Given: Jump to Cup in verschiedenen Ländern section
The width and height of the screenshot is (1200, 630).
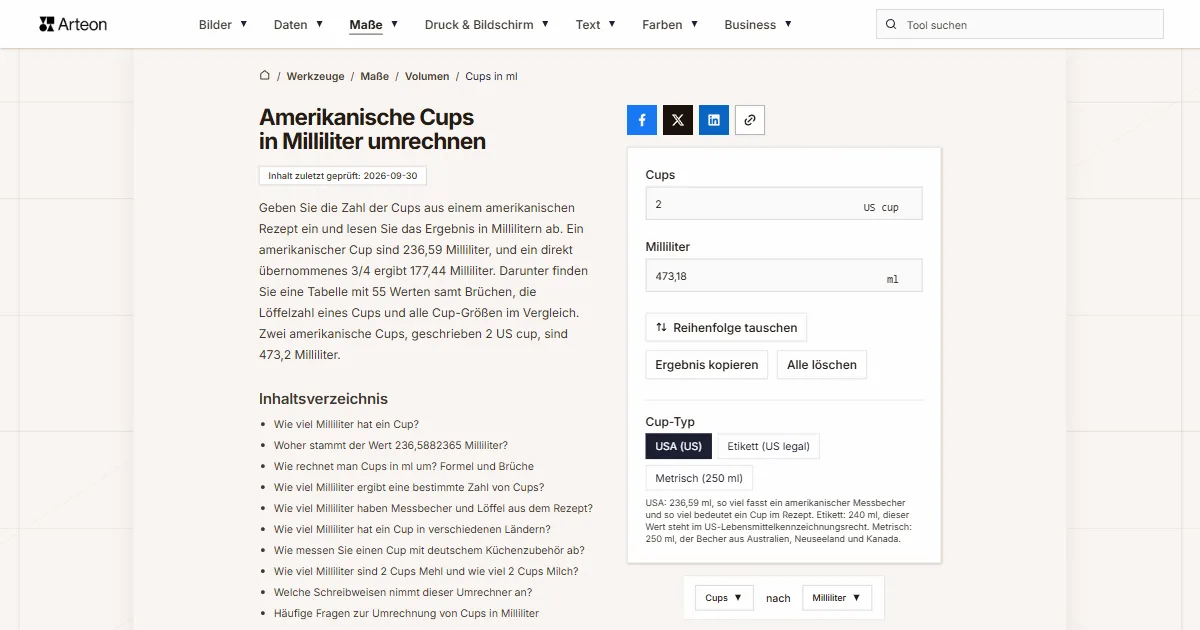Looking at the screenshot, I should click(412, 529).
